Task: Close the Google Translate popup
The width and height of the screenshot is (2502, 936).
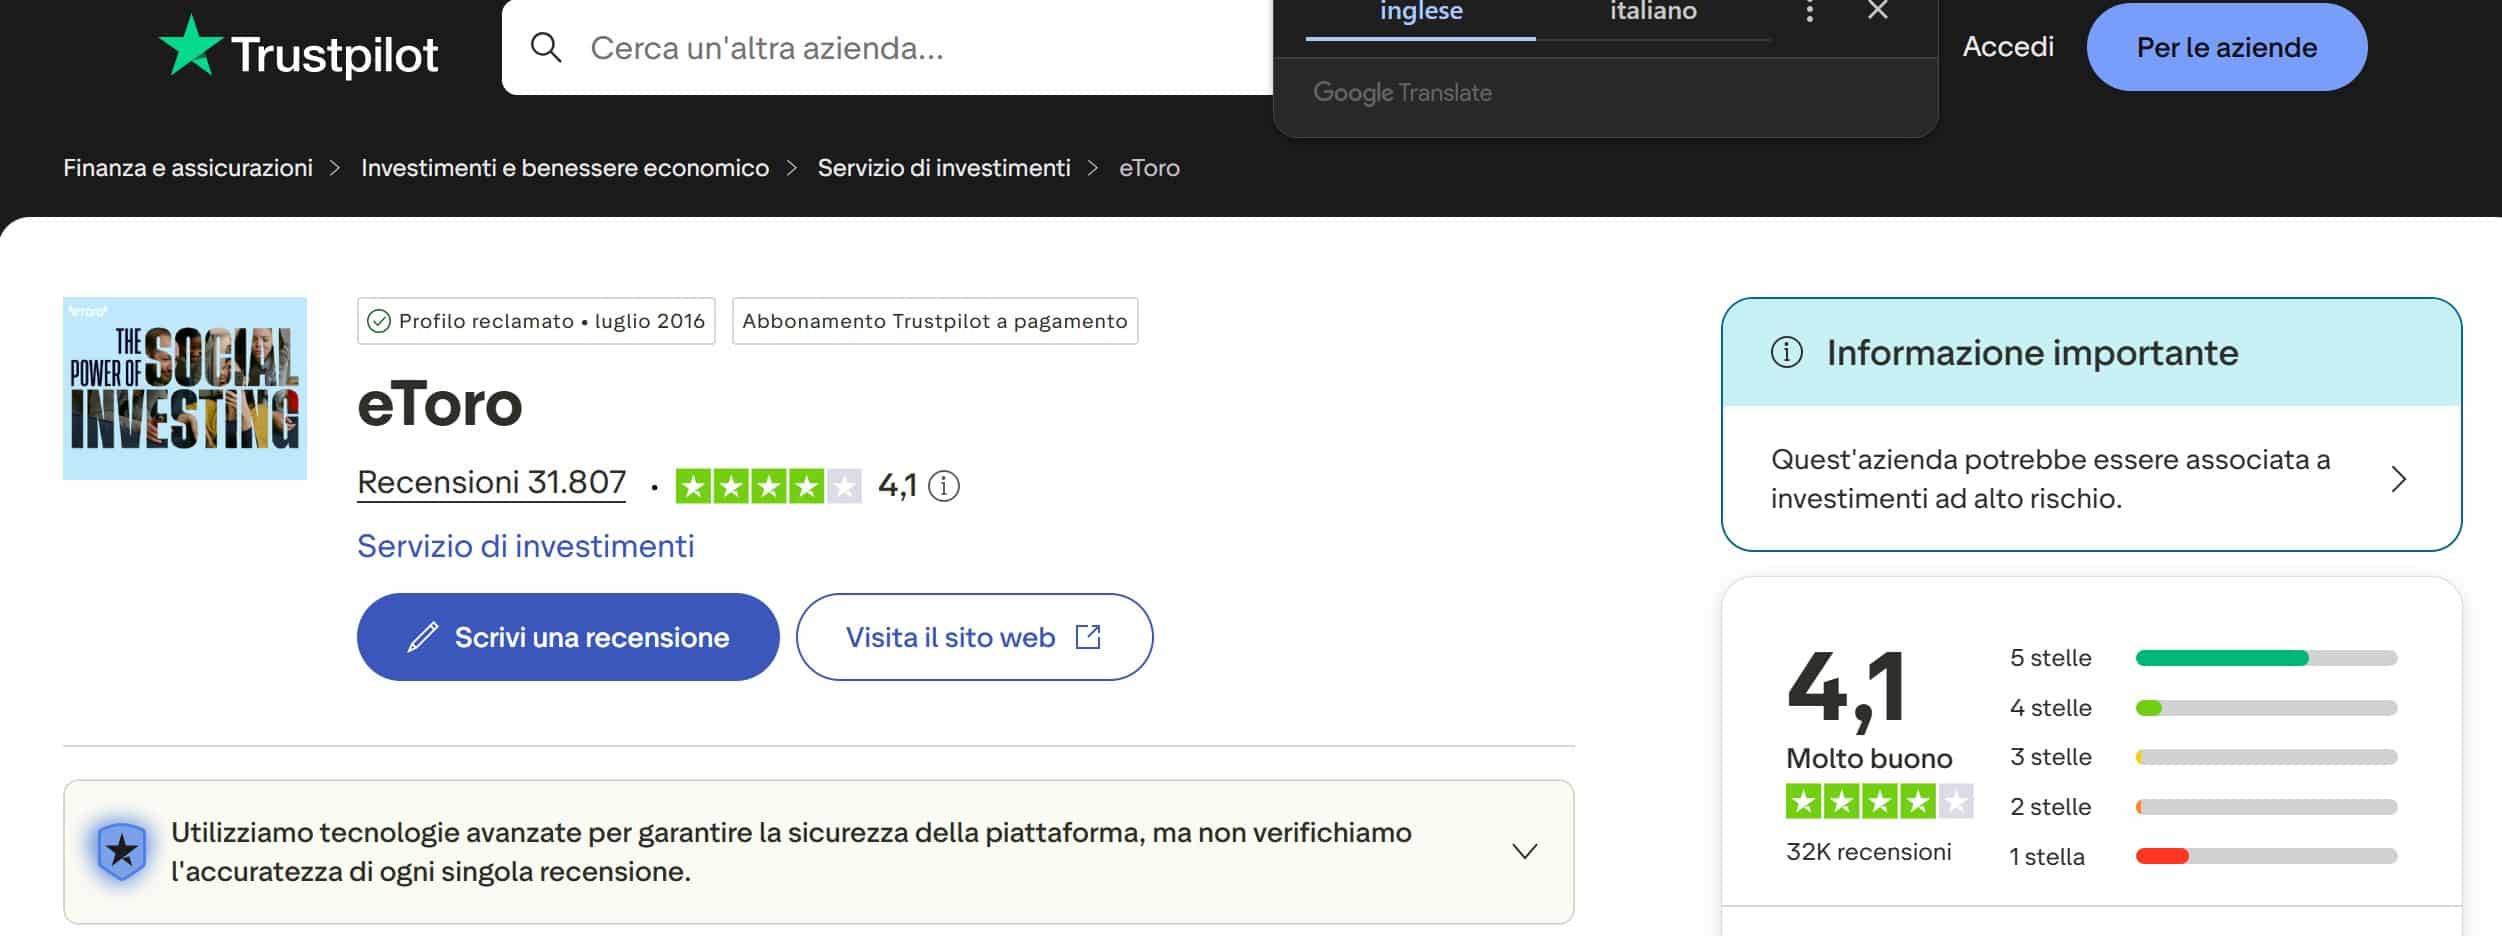Action: [1877, 10]
